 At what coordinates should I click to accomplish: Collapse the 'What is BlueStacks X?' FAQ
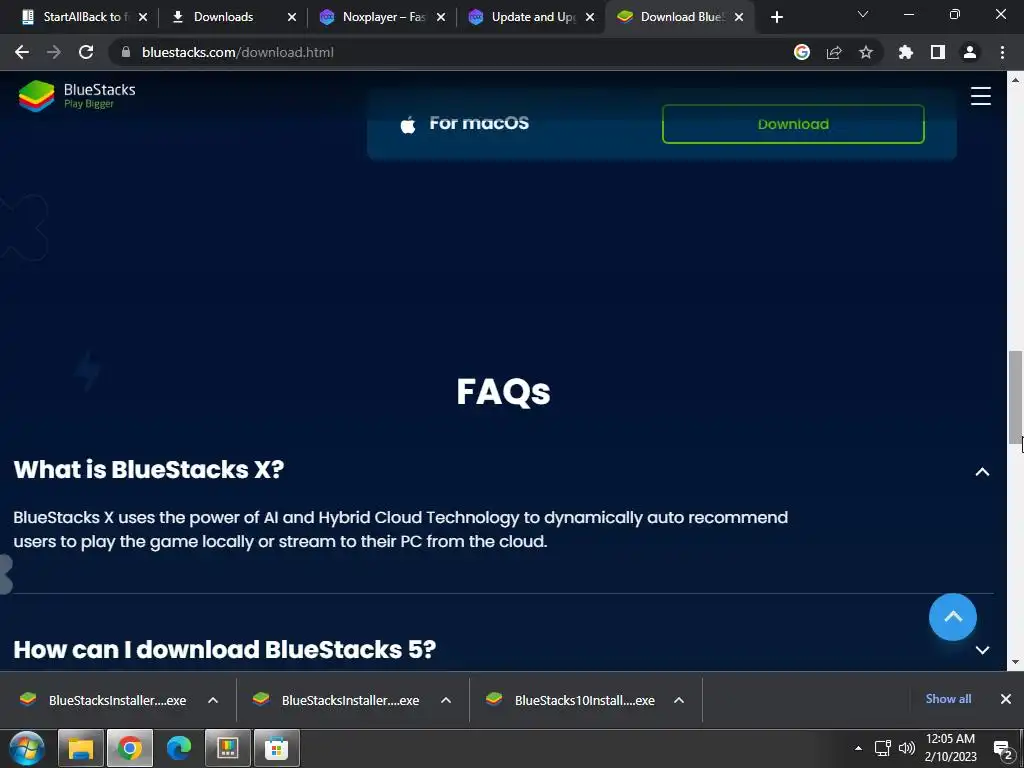pyautogui.click(x=982, y=472)
